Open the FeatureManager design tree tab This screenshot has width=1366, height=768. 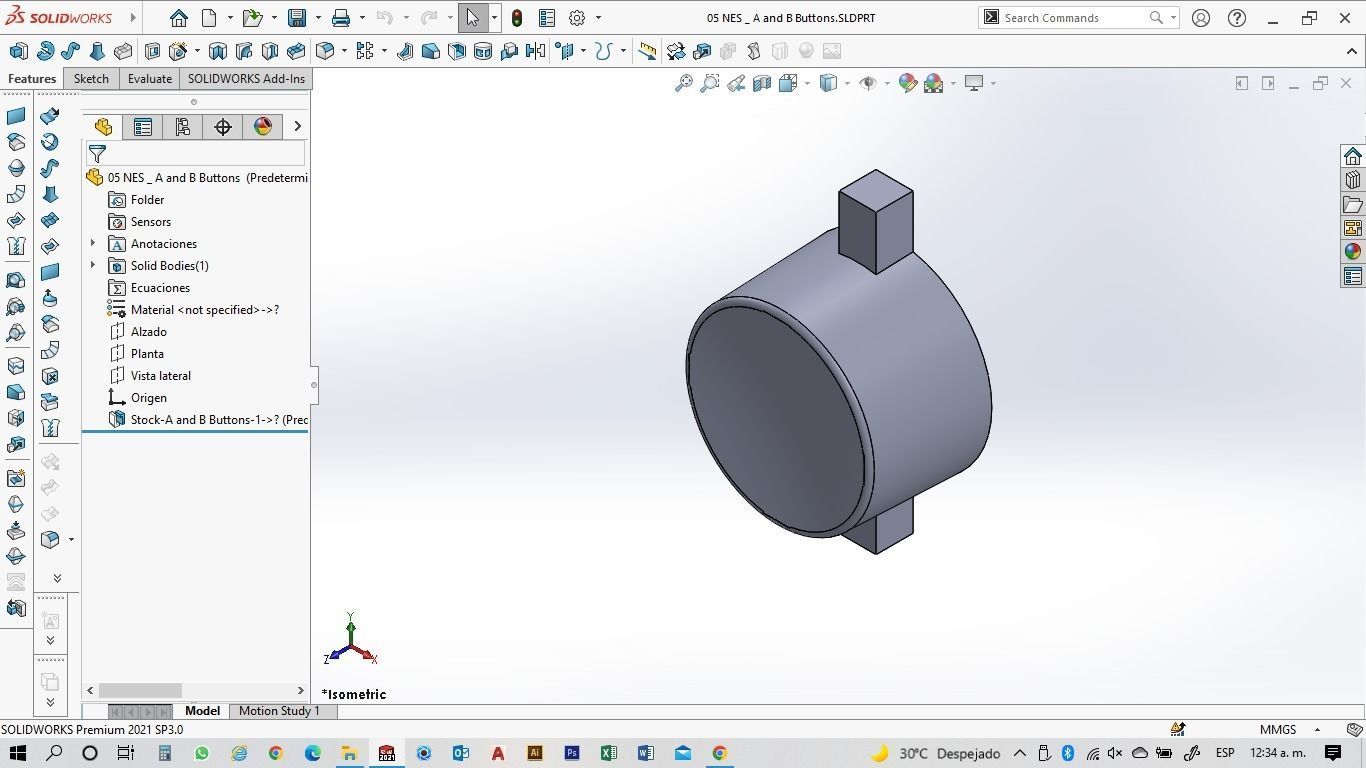pos(103,126)
